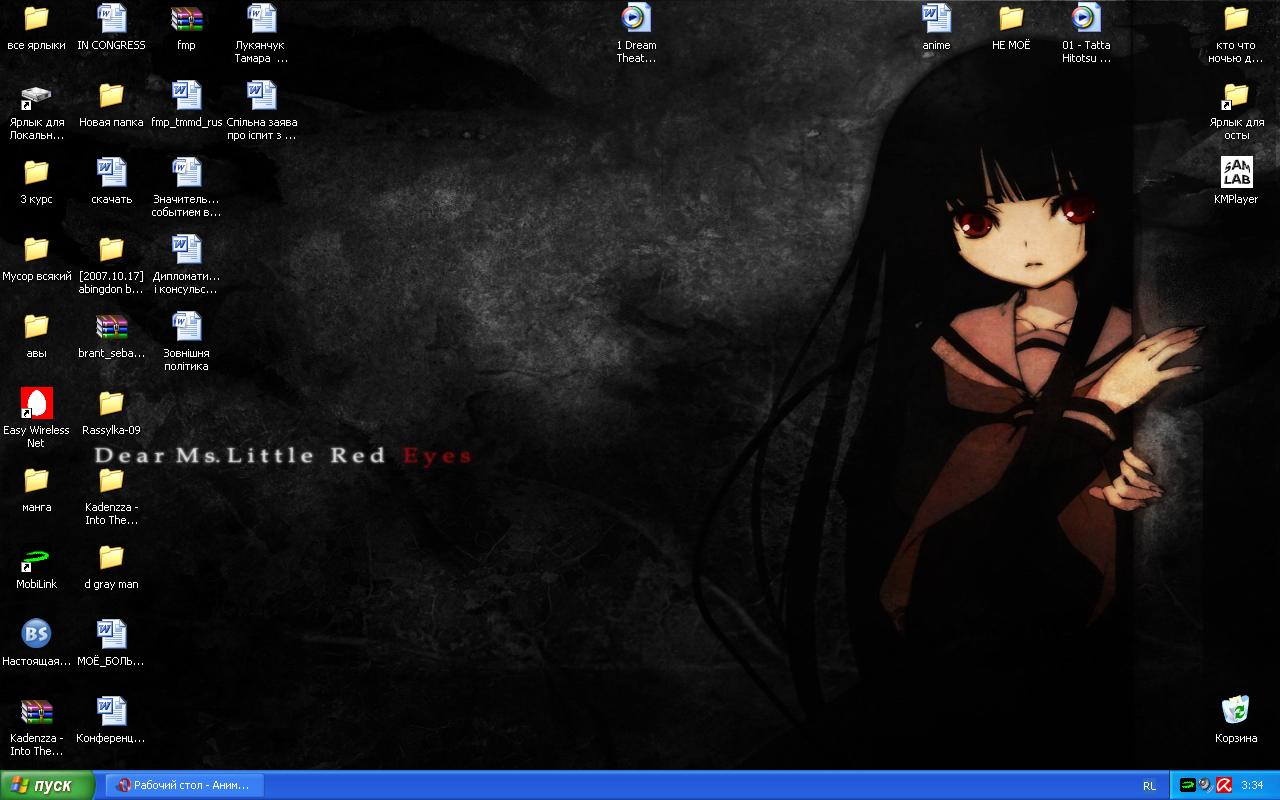Screen dimensions: 1280x800
Task: Select the '3 курс' folder
Action: [36, 172]
